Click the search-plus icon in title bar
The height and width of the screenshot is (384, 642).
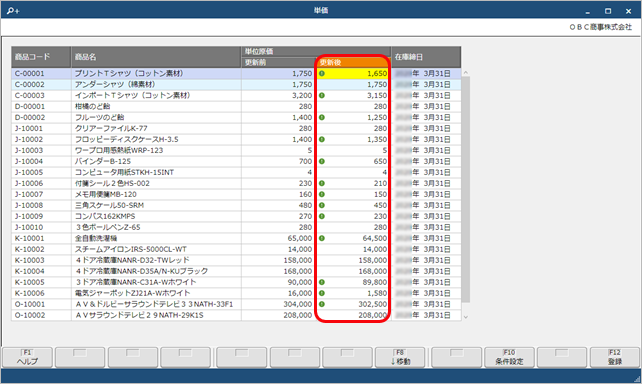click(x=13, y=11)
